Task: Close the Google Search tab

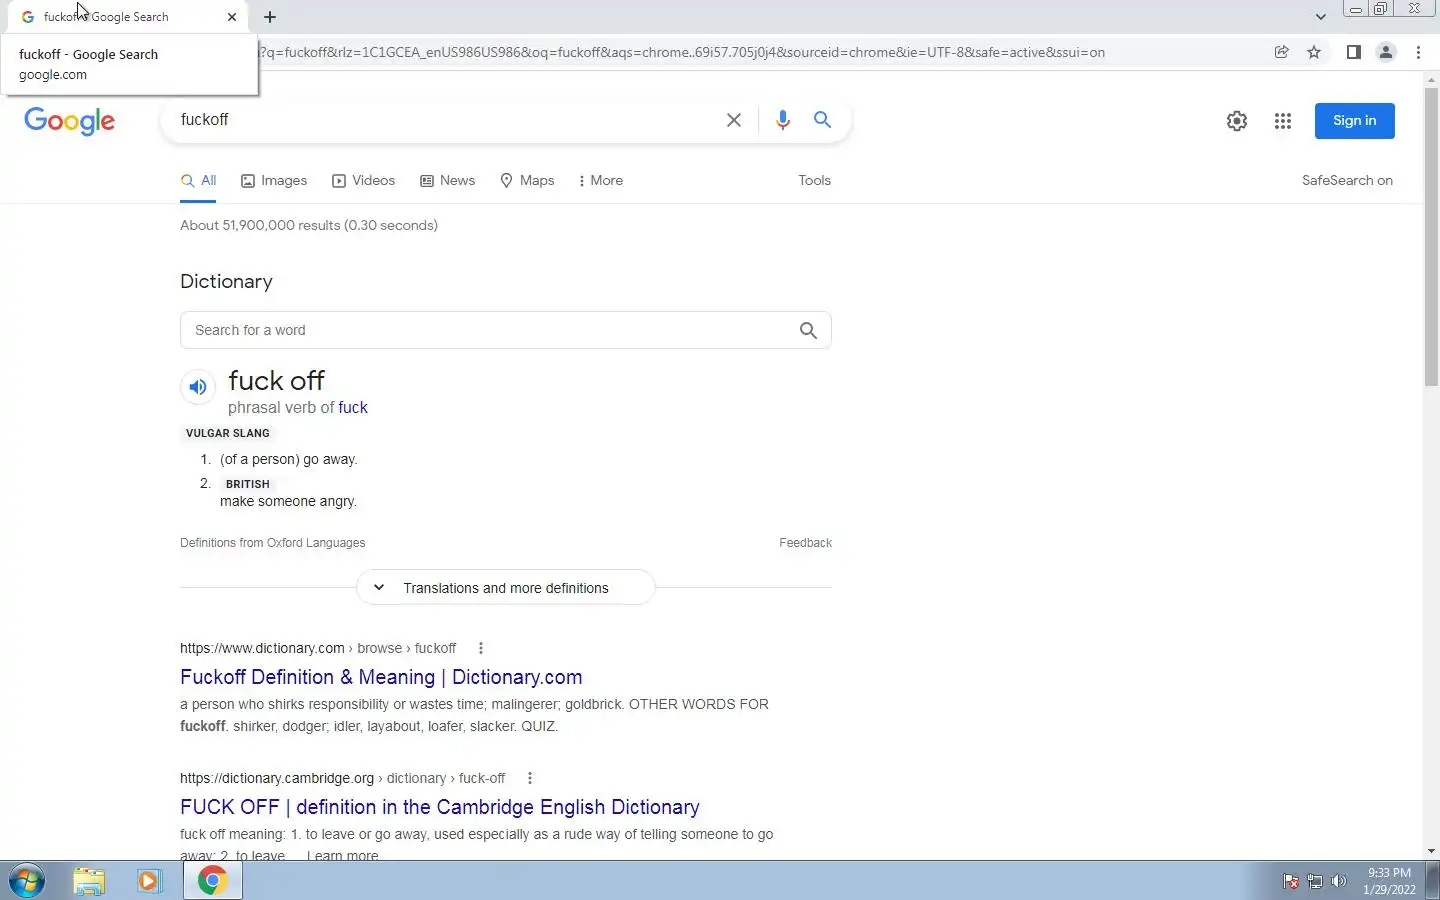Action: click(x=232, y=17)
